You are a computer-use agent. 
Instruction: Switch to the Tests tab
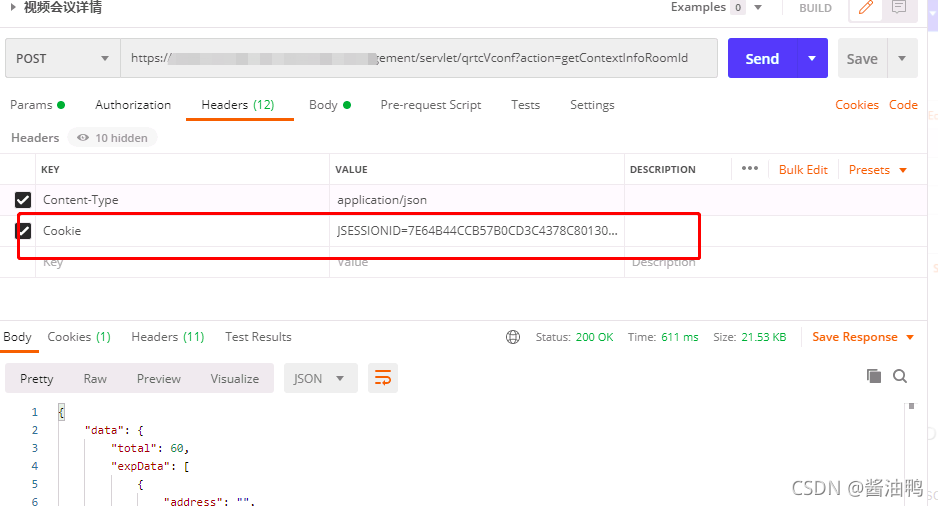click(525, 105)
